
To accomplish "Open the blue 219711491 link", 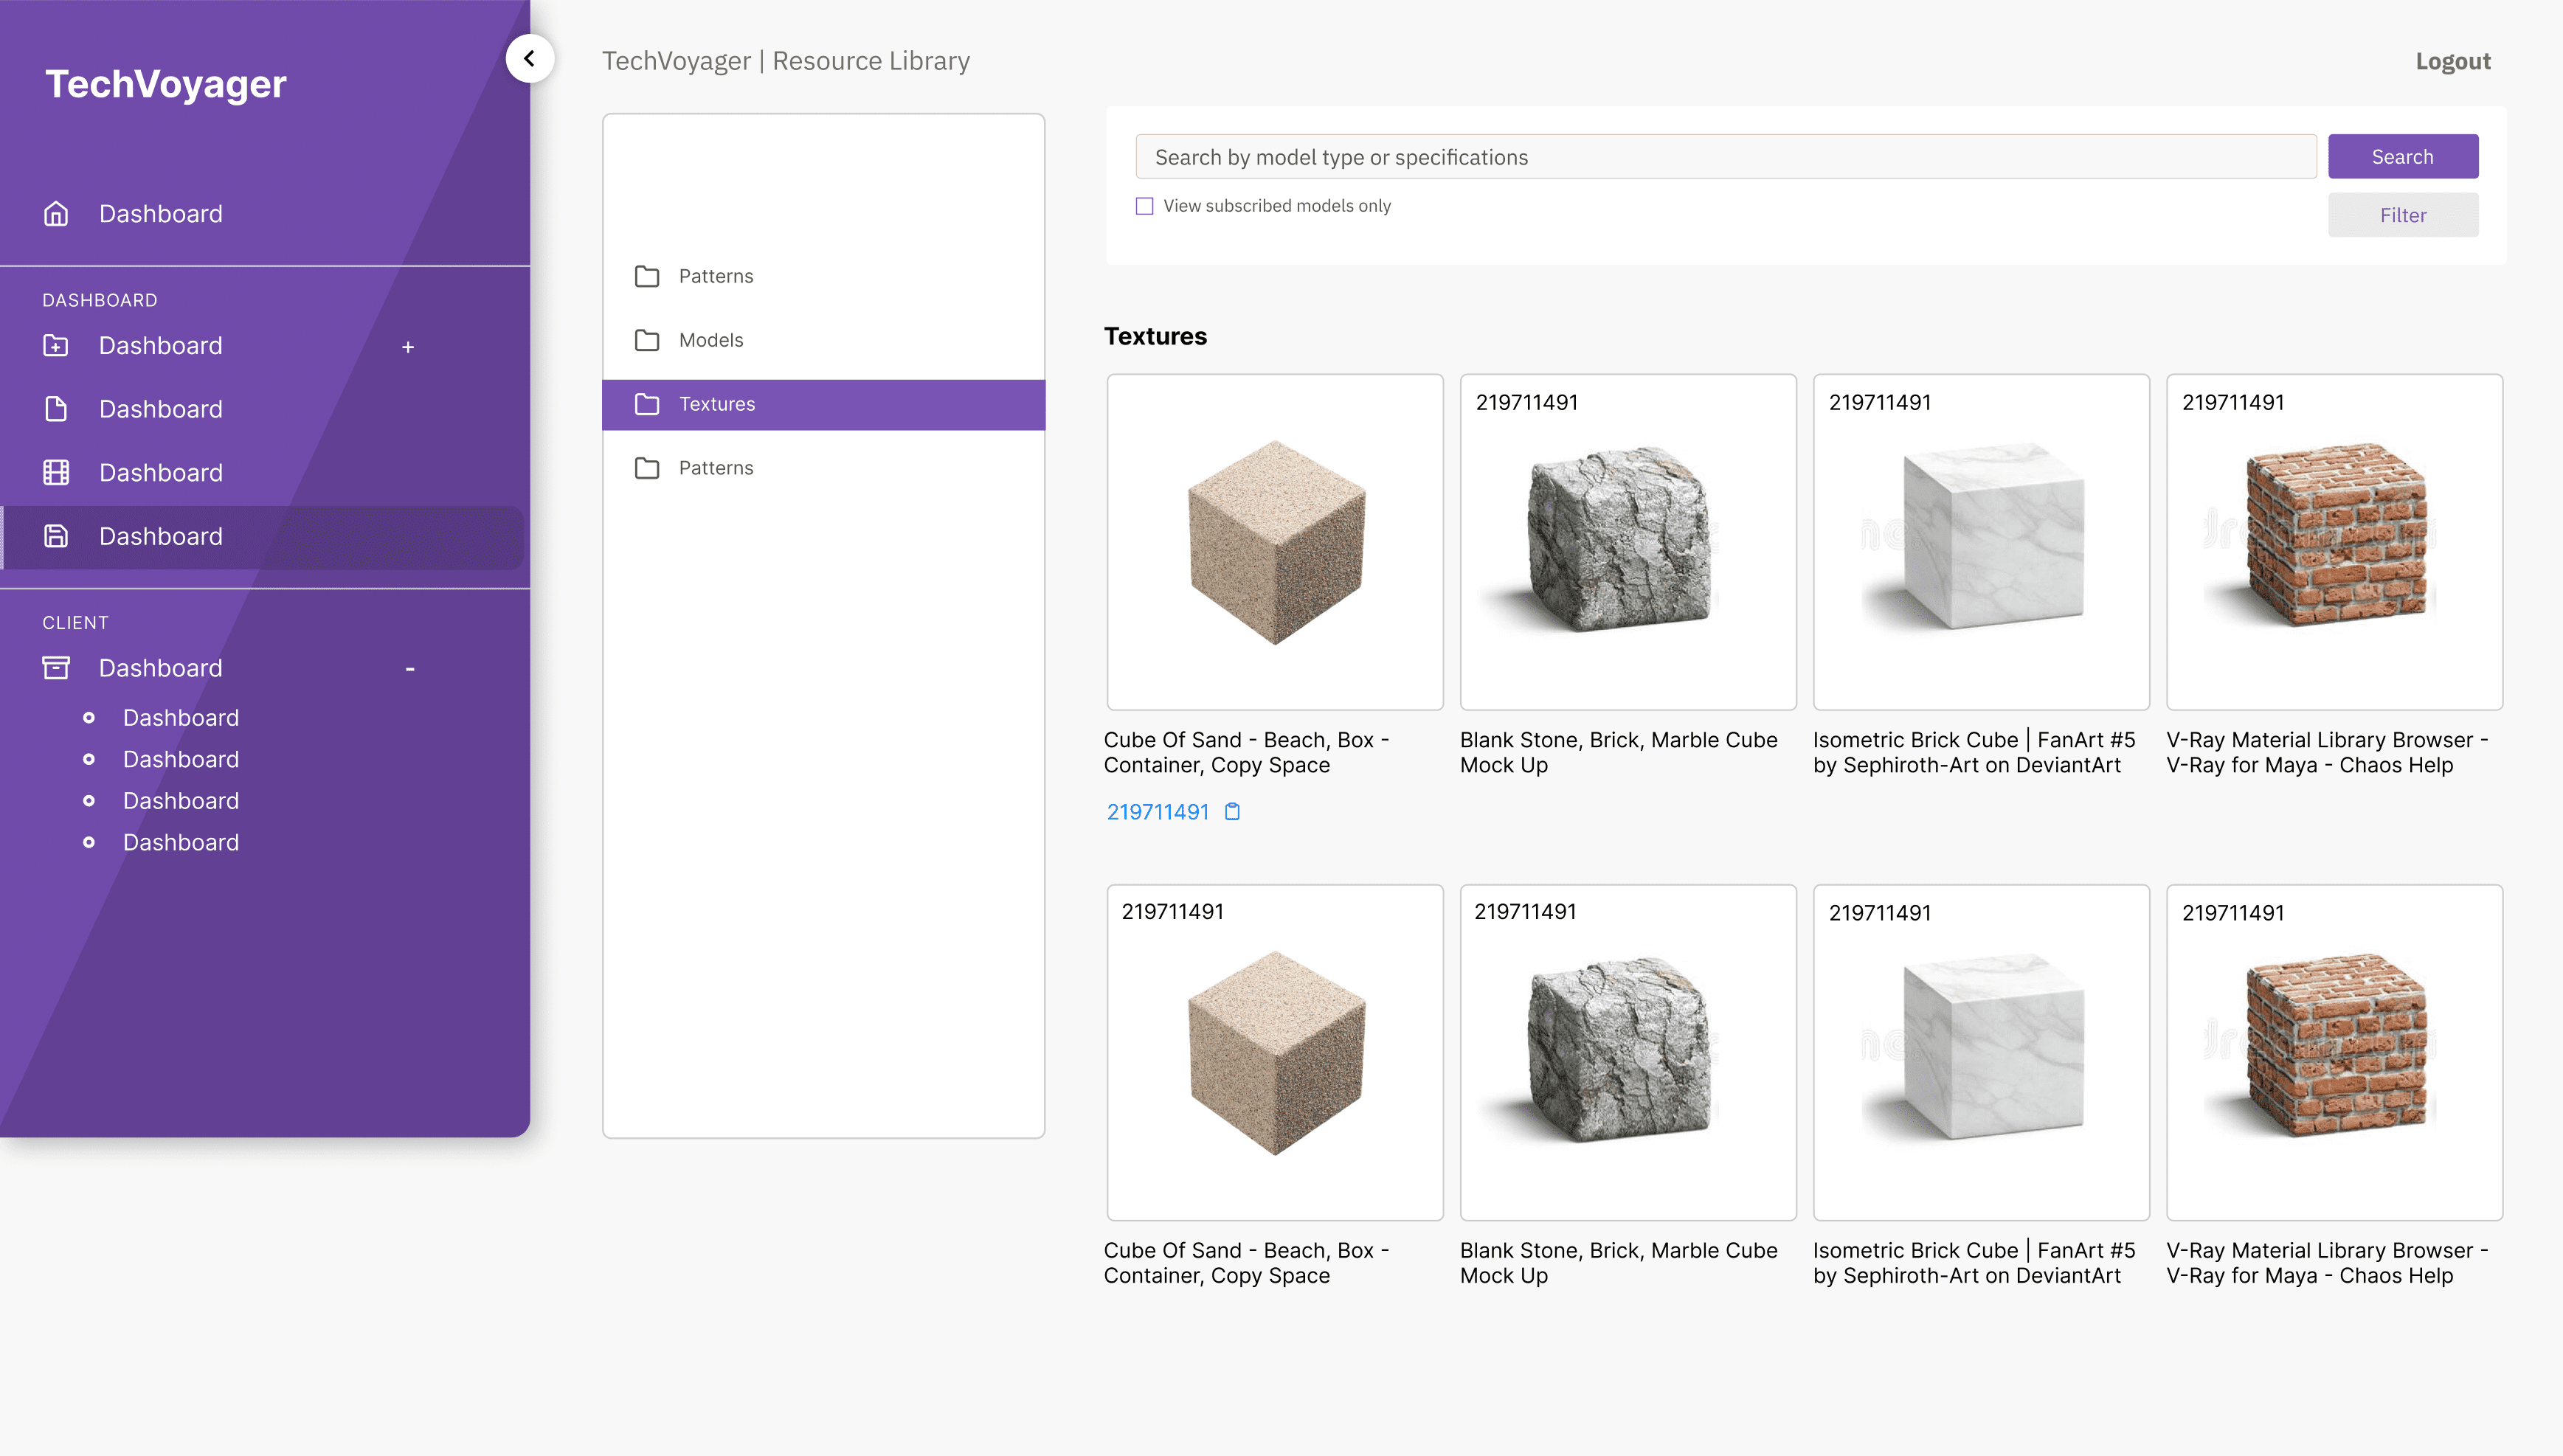I will click(1157, 812).
